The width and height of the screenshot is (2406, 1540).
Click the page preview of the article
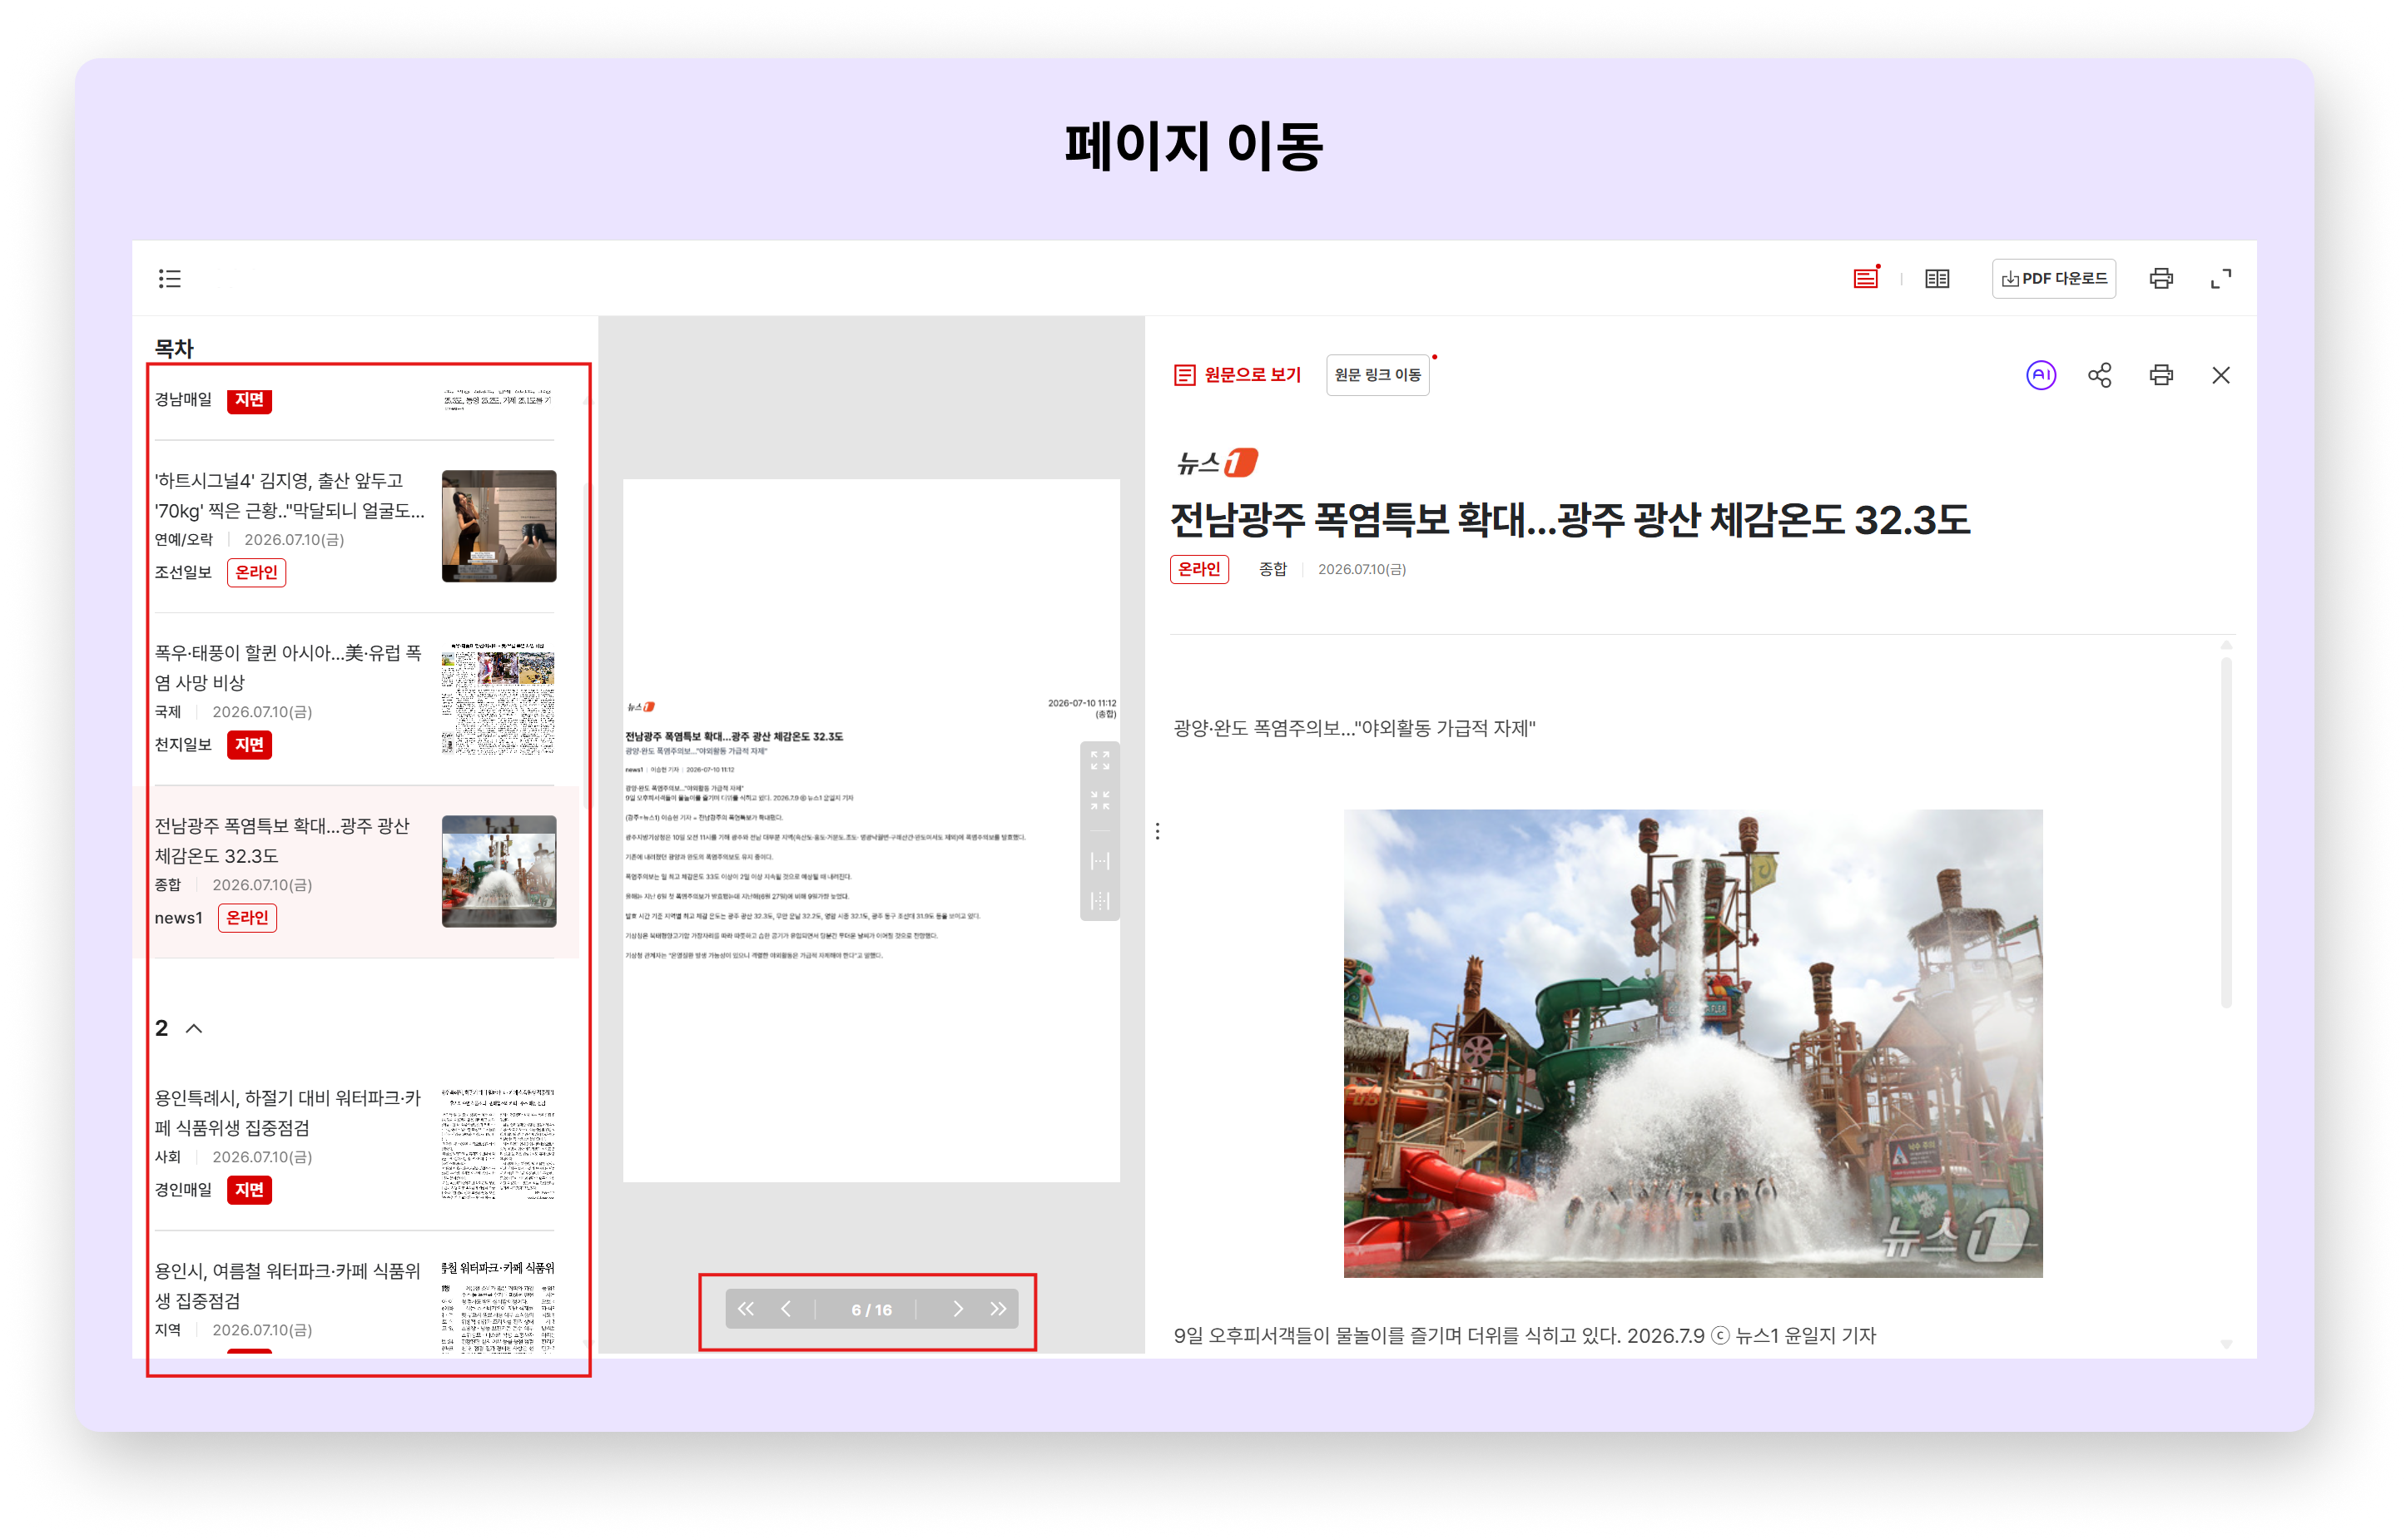[x=871, y=830]
